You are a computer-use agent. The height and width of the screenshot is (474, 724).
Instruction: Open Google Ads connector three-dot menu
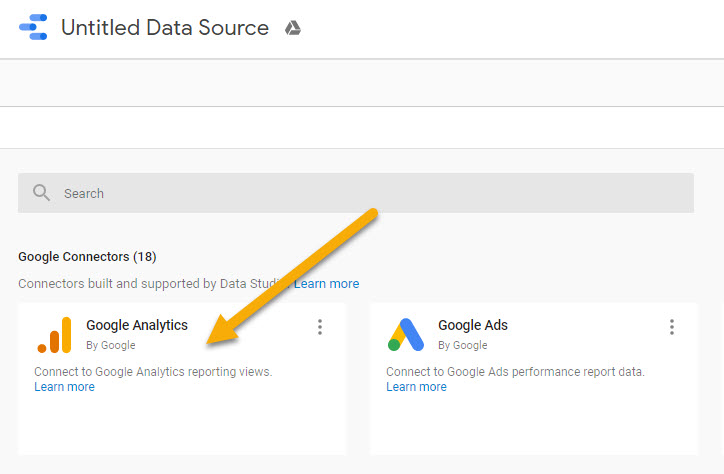point(672,327)
